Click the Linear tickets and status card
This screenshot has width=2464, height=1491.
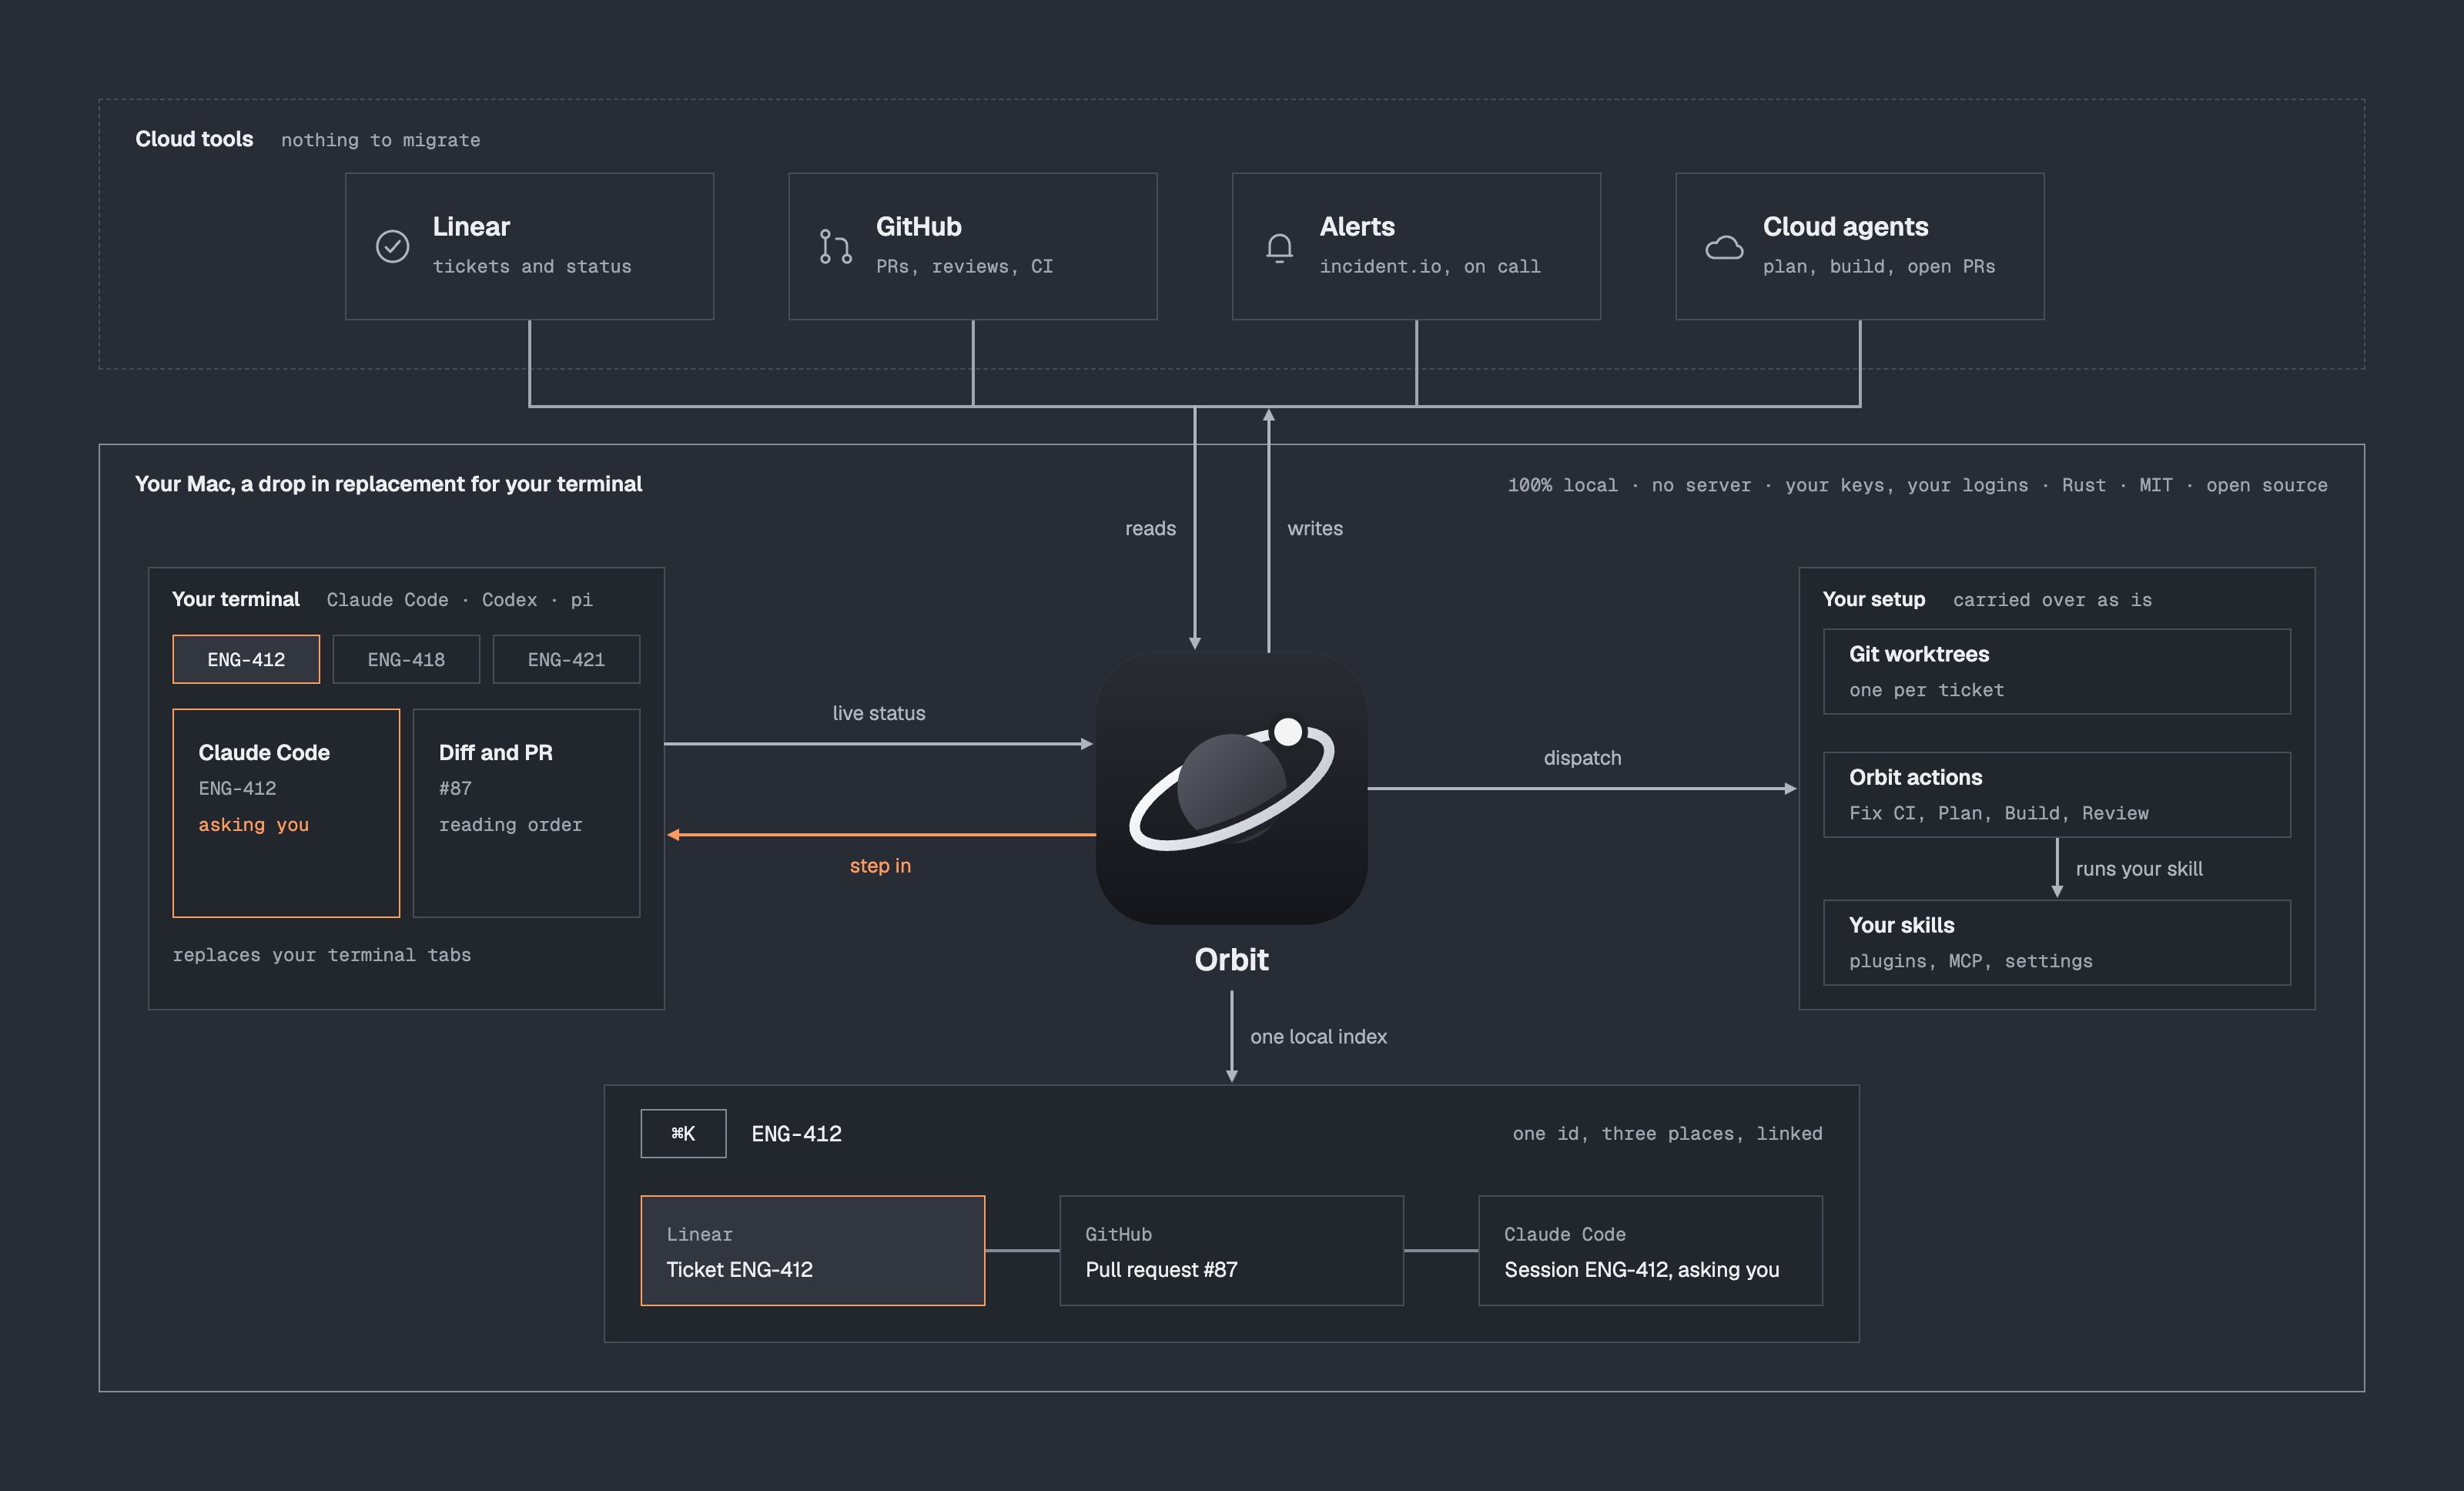[529, 246]
